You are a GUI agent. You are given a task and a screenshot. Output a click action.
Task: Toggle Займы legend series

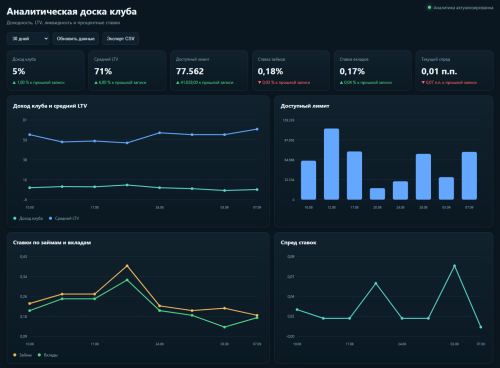pyautogui.click(x=22, y=355)
